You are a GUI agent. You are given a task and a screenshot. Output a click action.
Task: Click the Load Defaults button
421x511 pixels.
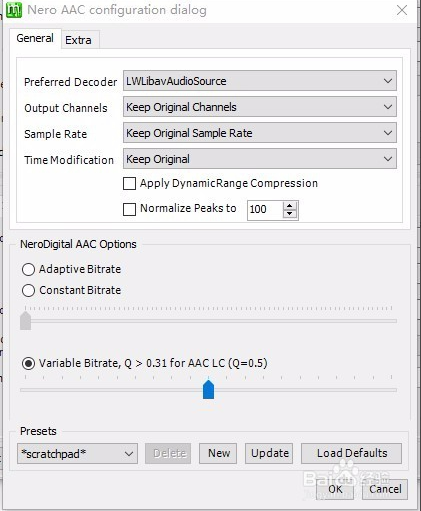click(x=352, y=453)
